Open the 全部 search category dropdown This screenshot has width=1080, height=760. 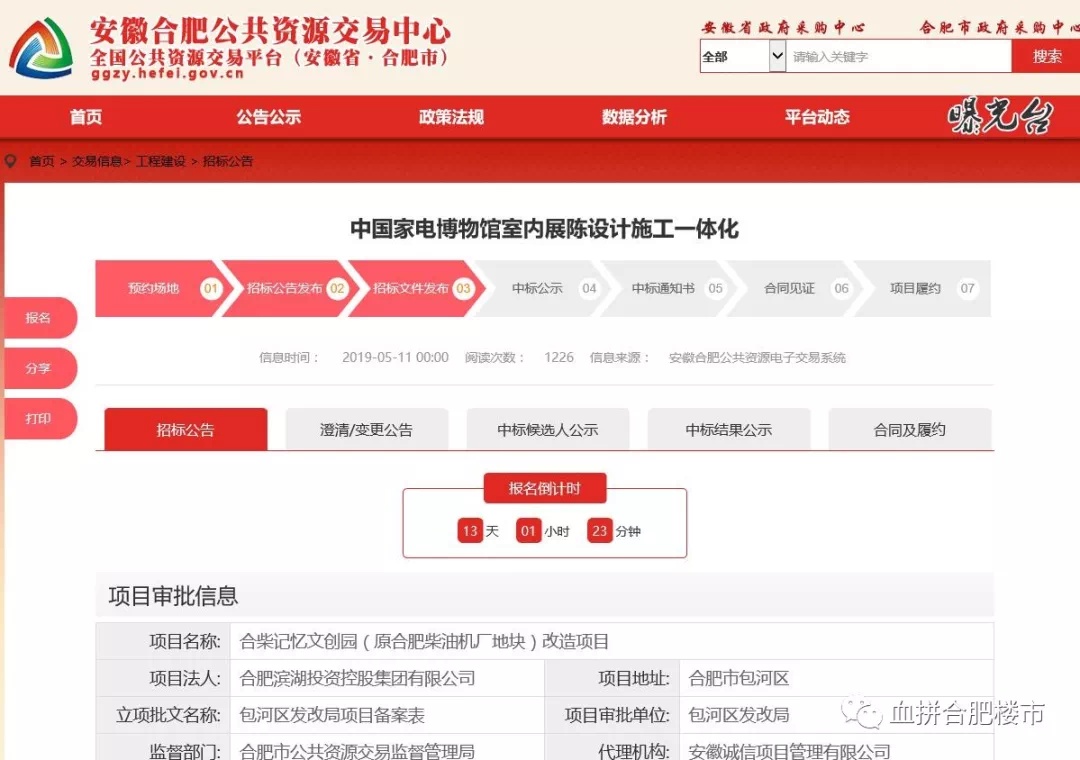pyautogui.click(x=742, y=57)
